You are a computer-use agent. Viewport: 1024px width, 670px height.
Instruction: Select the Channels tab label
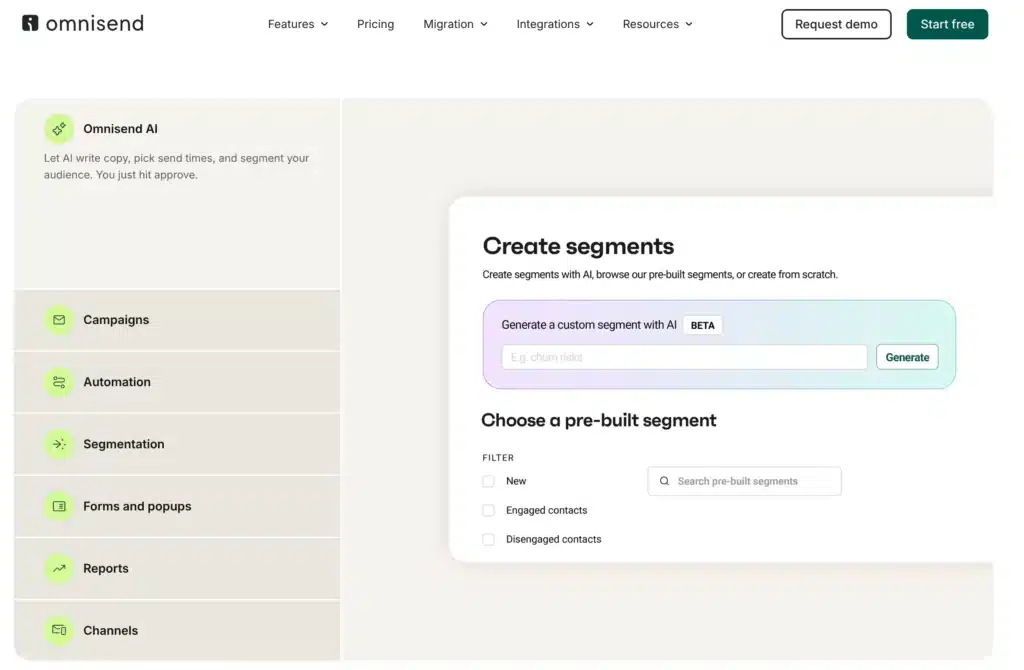pos(110,630)
